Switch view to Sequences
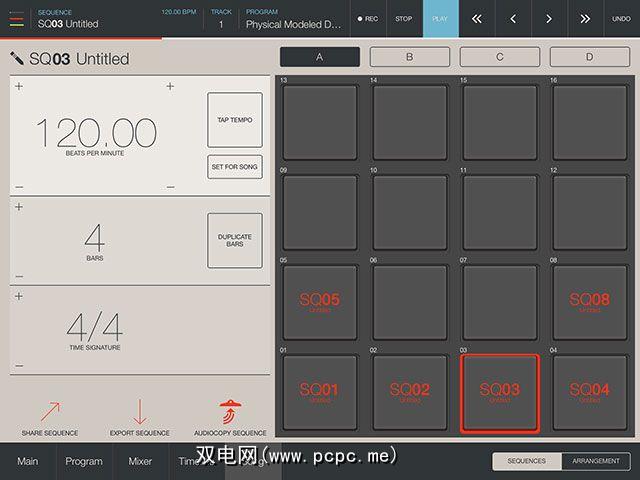The height and width of the screenshot is (480, 640). 526,461
